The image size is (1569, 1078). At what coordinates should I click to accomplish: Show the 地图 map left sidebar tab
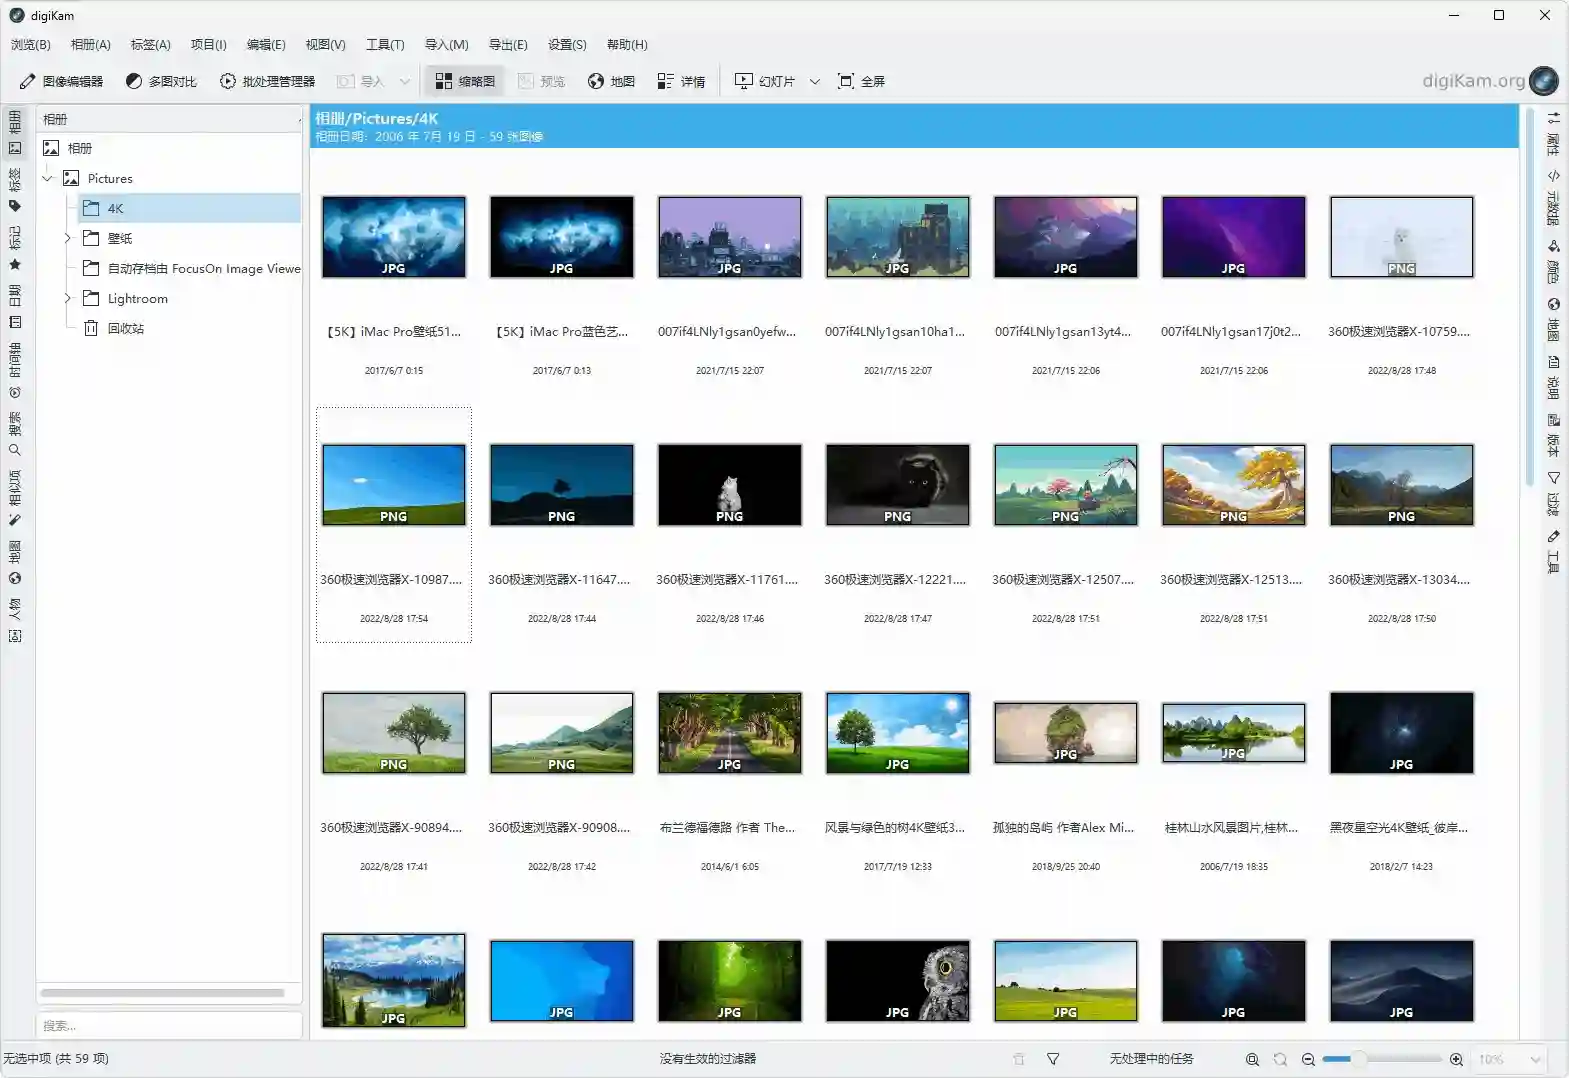tap(15, 563)
